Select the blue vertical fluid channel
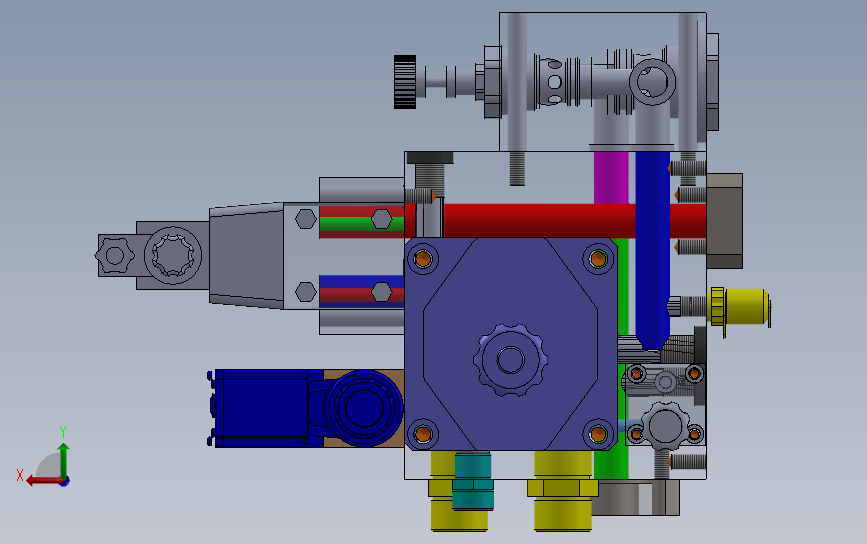867x544 pixels. click(x=652, y=250)
